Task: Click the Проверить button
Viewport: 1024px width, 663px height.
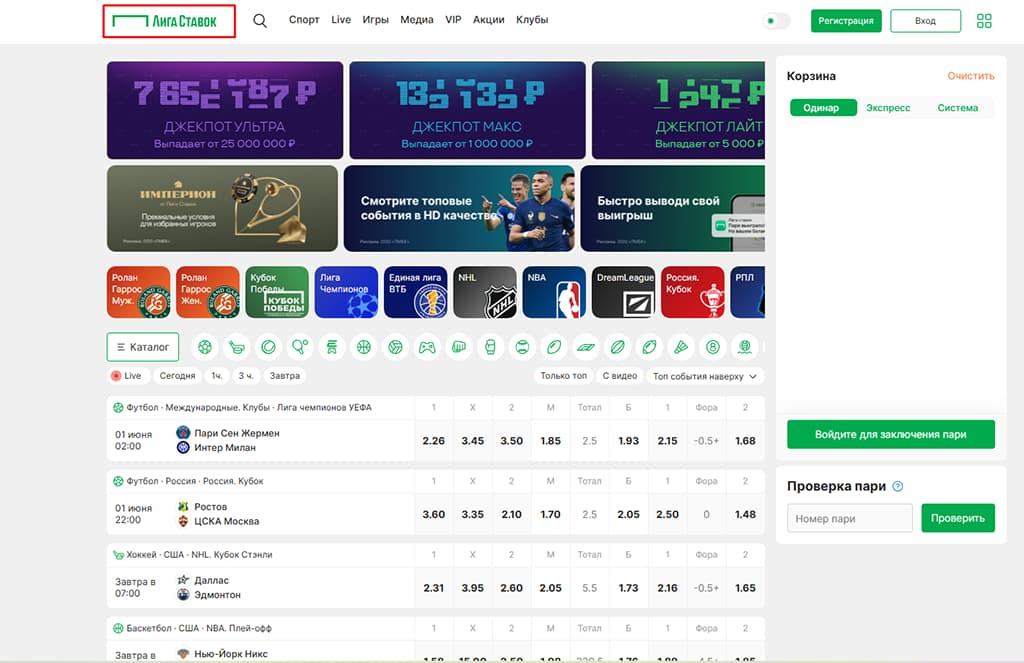Action: tap(958, 518)
